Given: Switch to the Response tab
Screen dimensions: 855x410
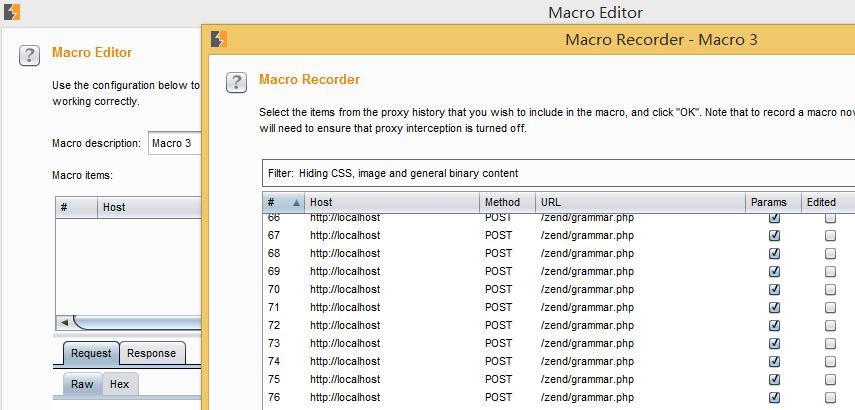Looking at the screenshot, I should point(152,353).
